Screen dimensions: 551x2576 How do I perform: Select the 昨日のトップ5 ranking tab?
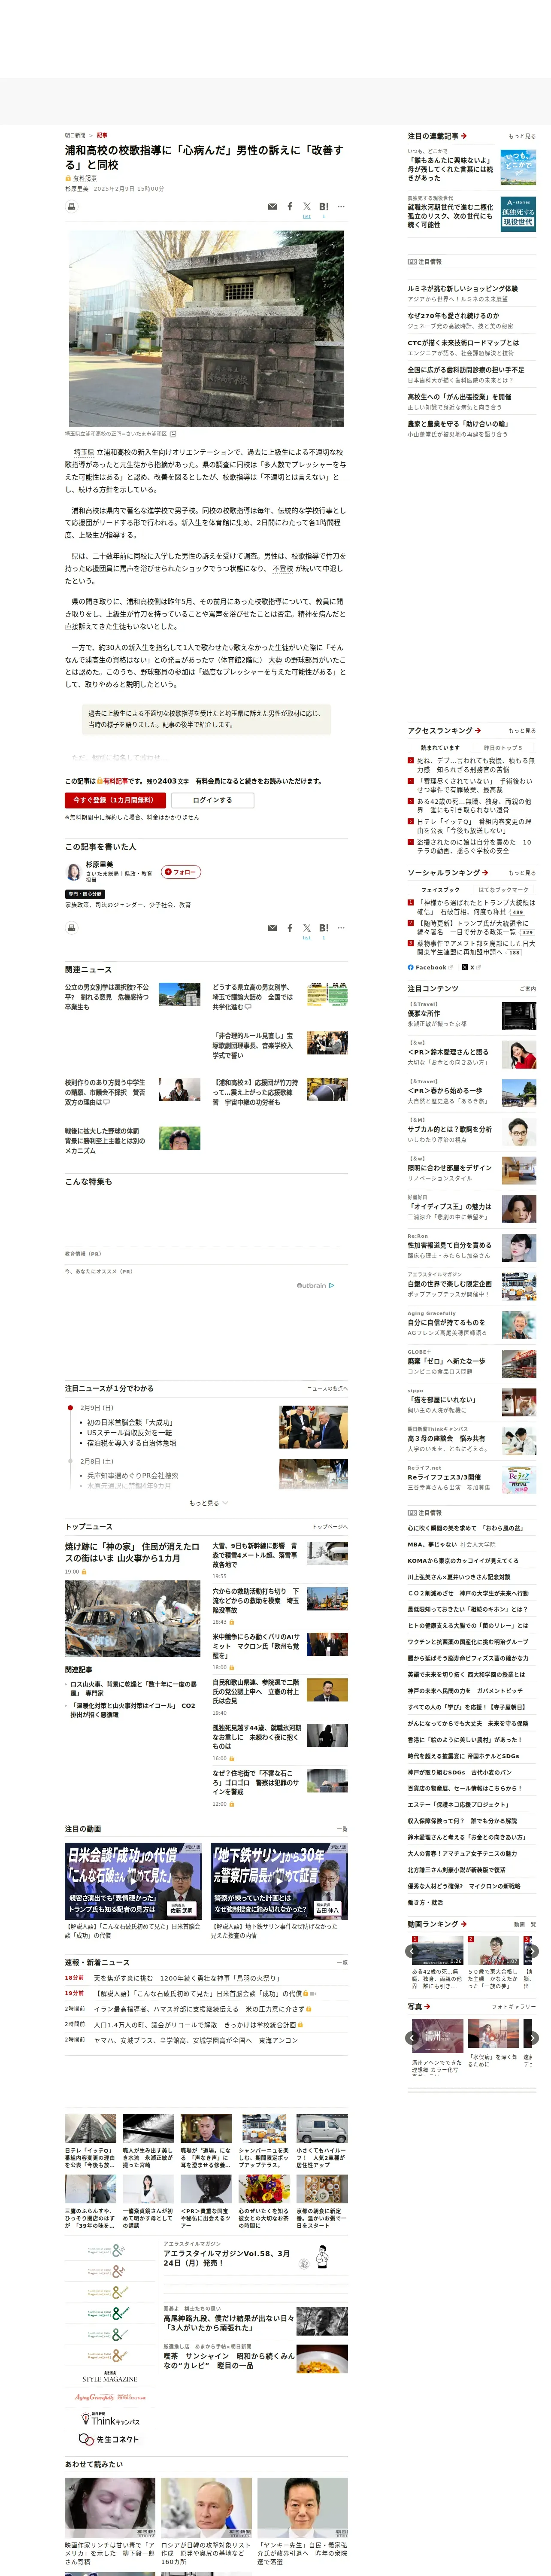[503, 747]
